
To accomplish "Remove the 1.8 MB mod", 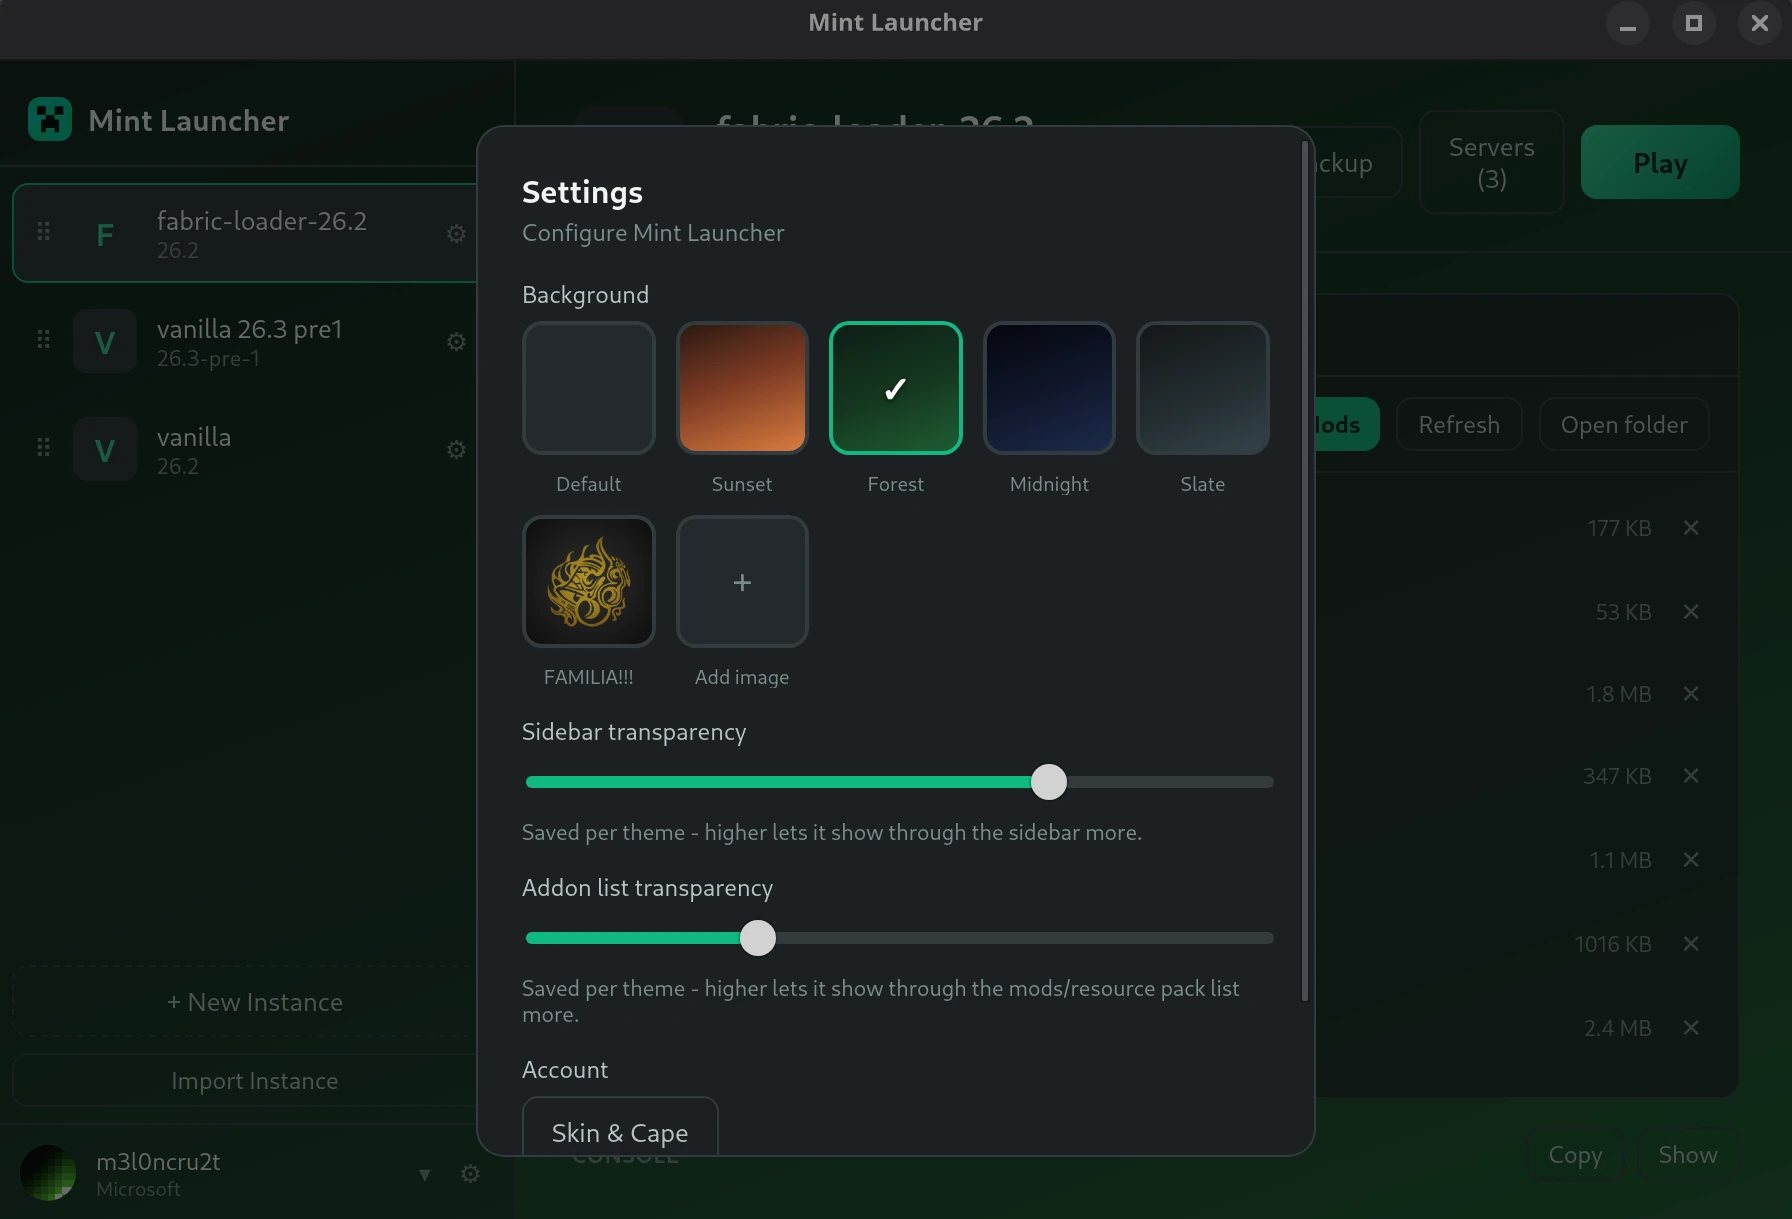I will click(x=1691, y=694).
